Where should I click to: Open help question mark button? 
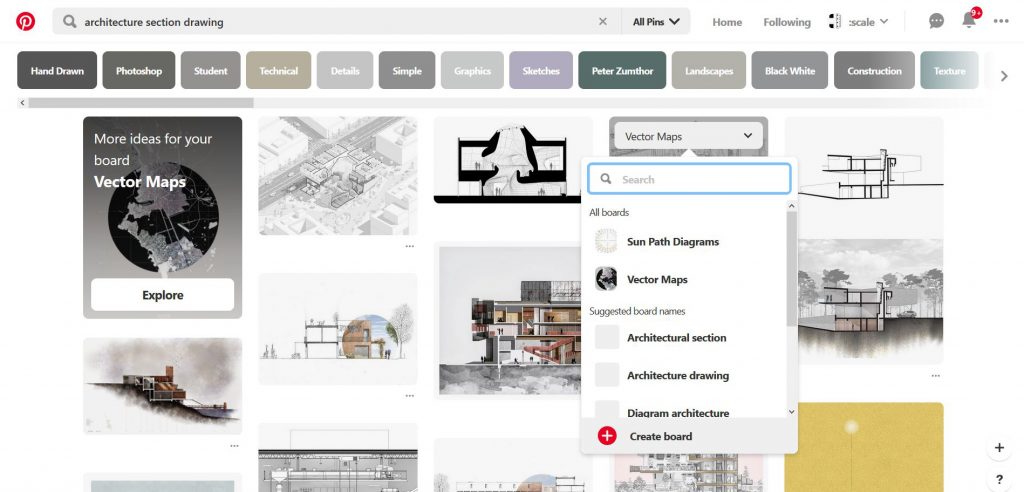[x=999, y=479]
